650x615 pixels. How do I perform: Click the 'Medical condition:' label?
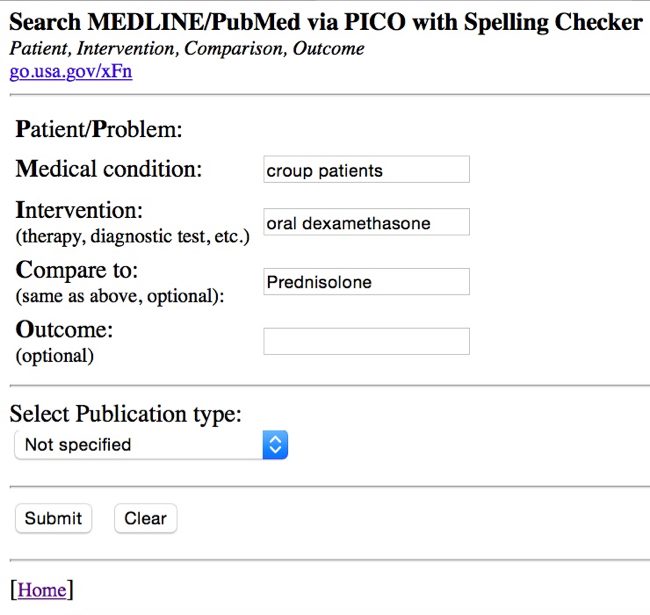click(109, 169)
